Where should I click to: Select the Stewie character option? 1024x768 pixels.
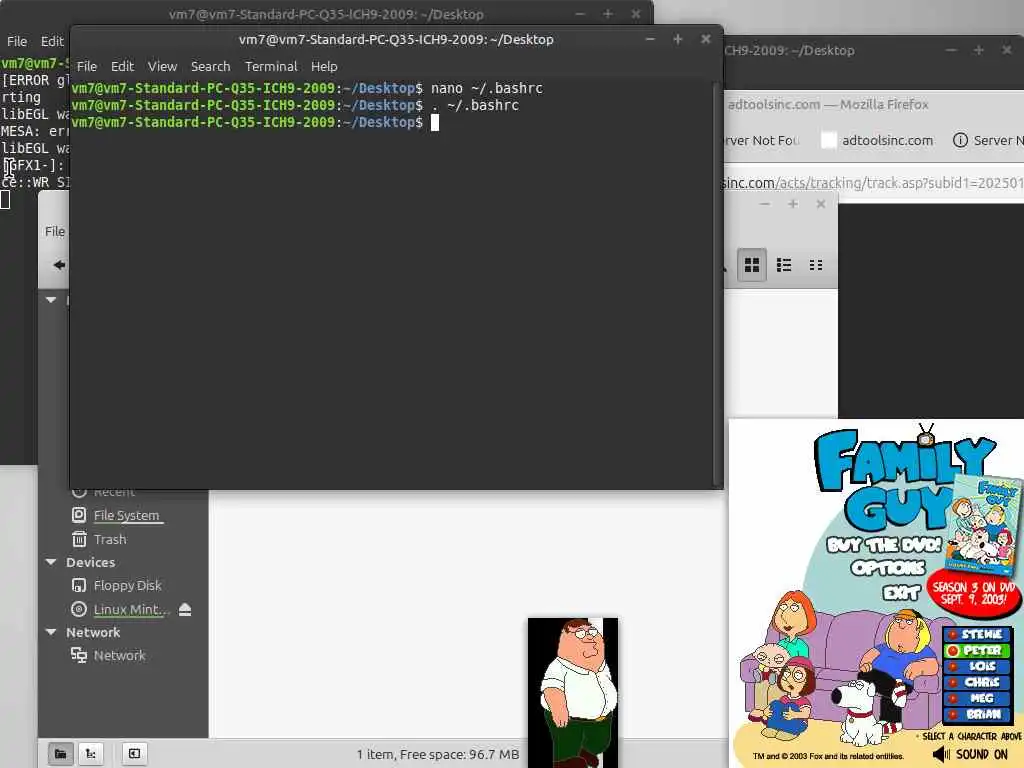point(977,634)
